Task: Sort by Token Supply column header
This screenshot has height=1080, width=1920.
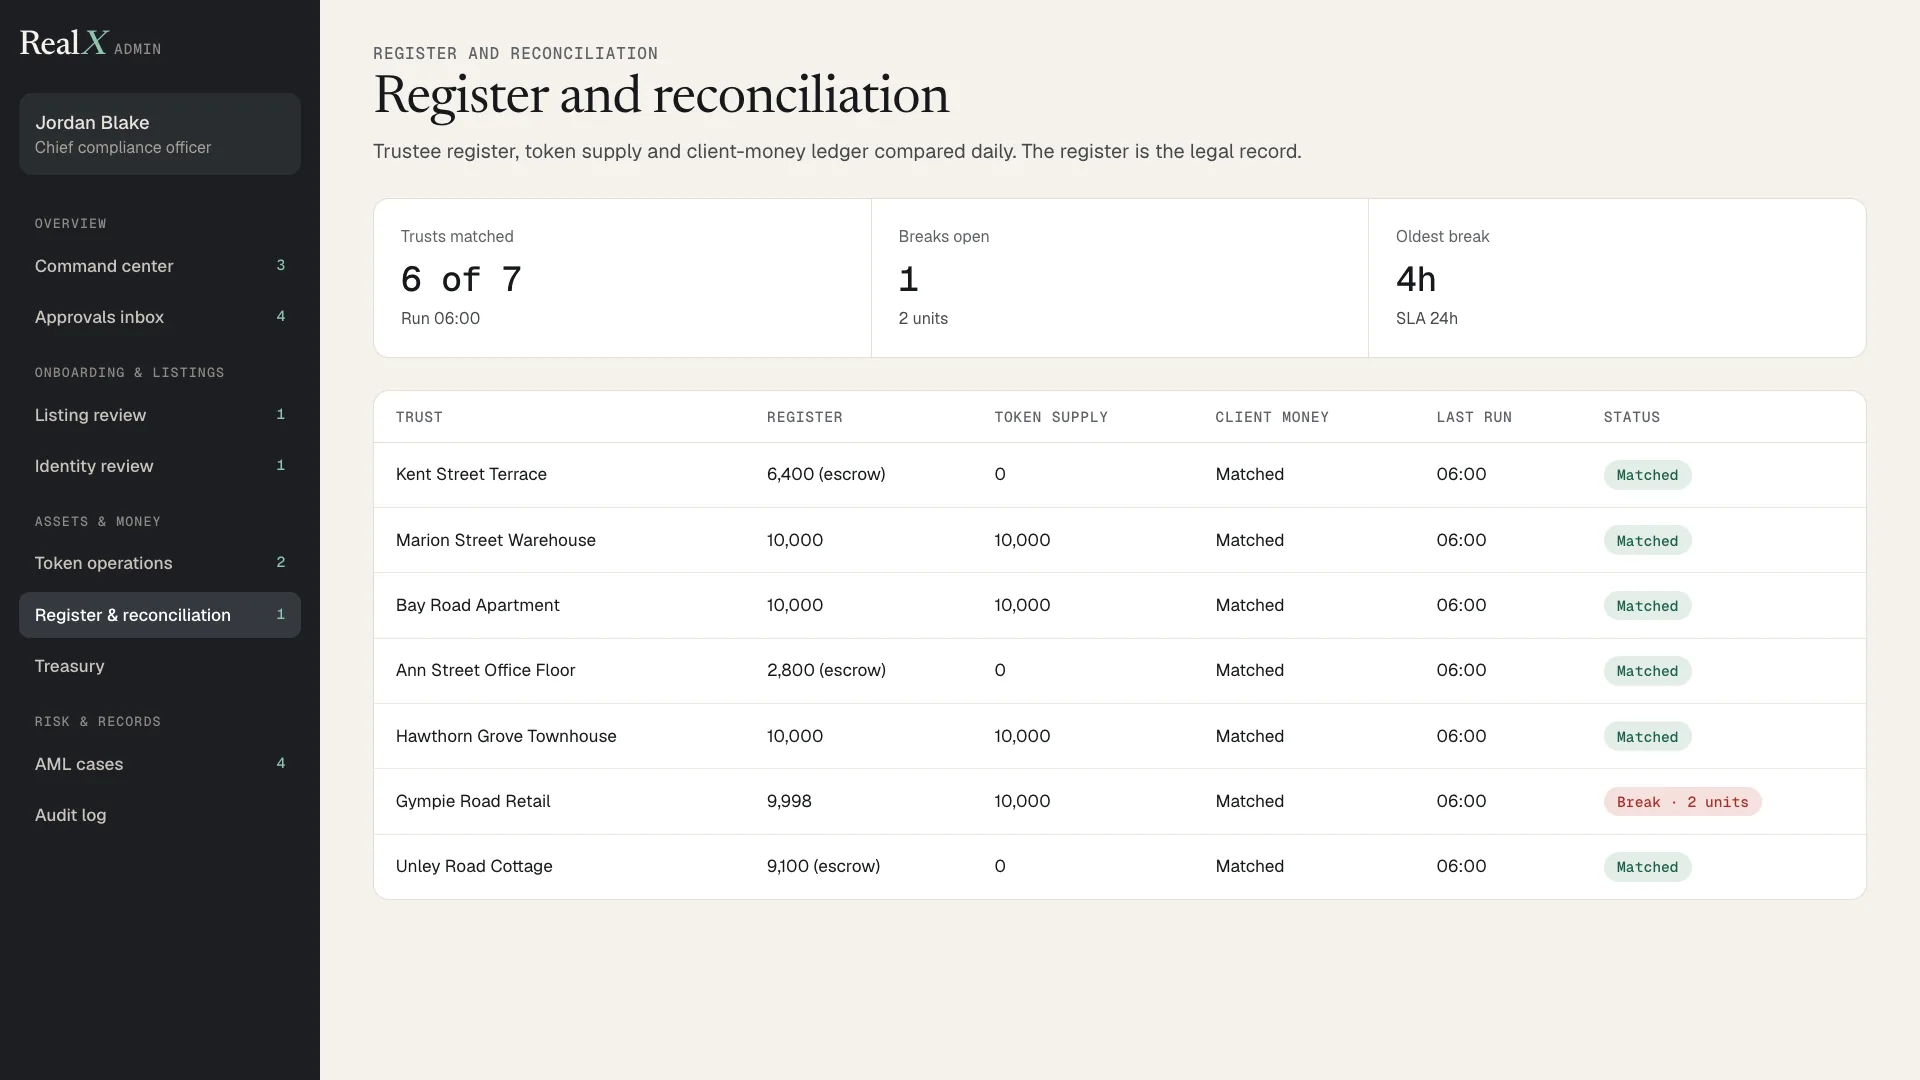Action: click(1051, 417)
